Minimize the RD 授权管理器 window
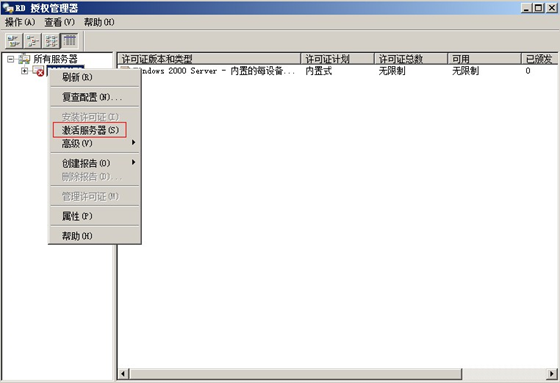560x383 pixels. tap(526, 8)
